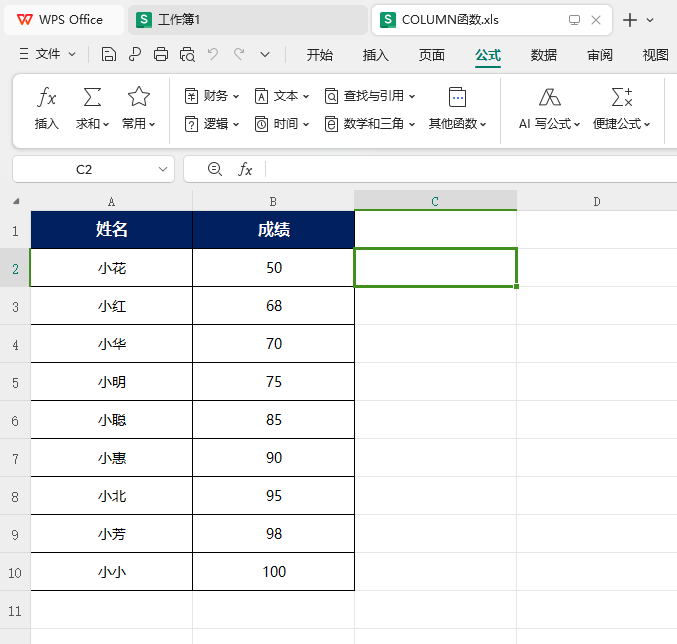The image size is (677, 644).
Task: Switch to the 插入 ribbon tab
Action: click(376, 55)
